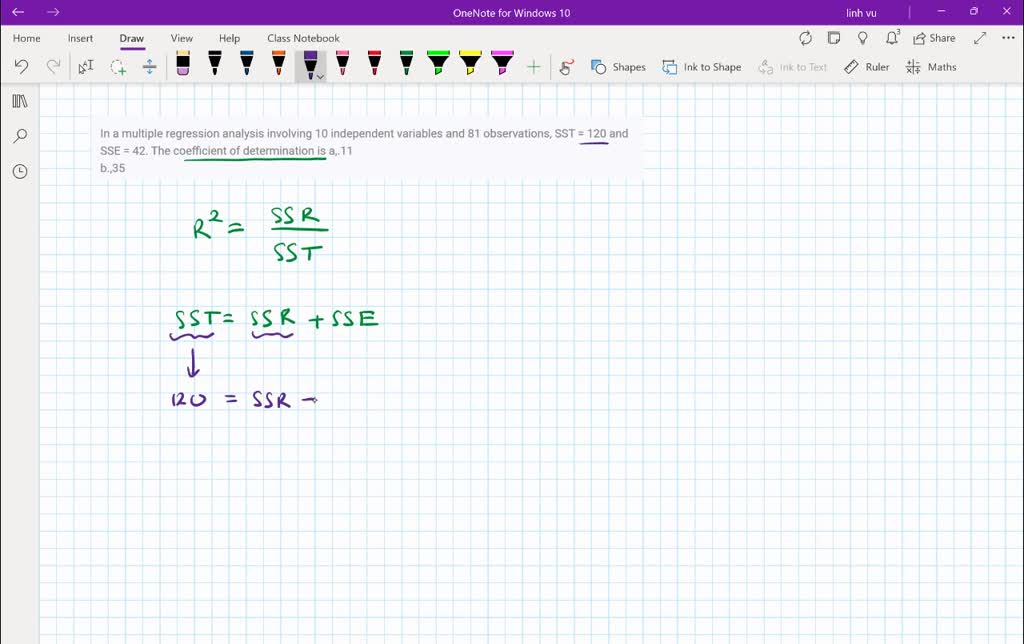Open the purple pen options chevron
1024x644 pixels.
(319, 76)
